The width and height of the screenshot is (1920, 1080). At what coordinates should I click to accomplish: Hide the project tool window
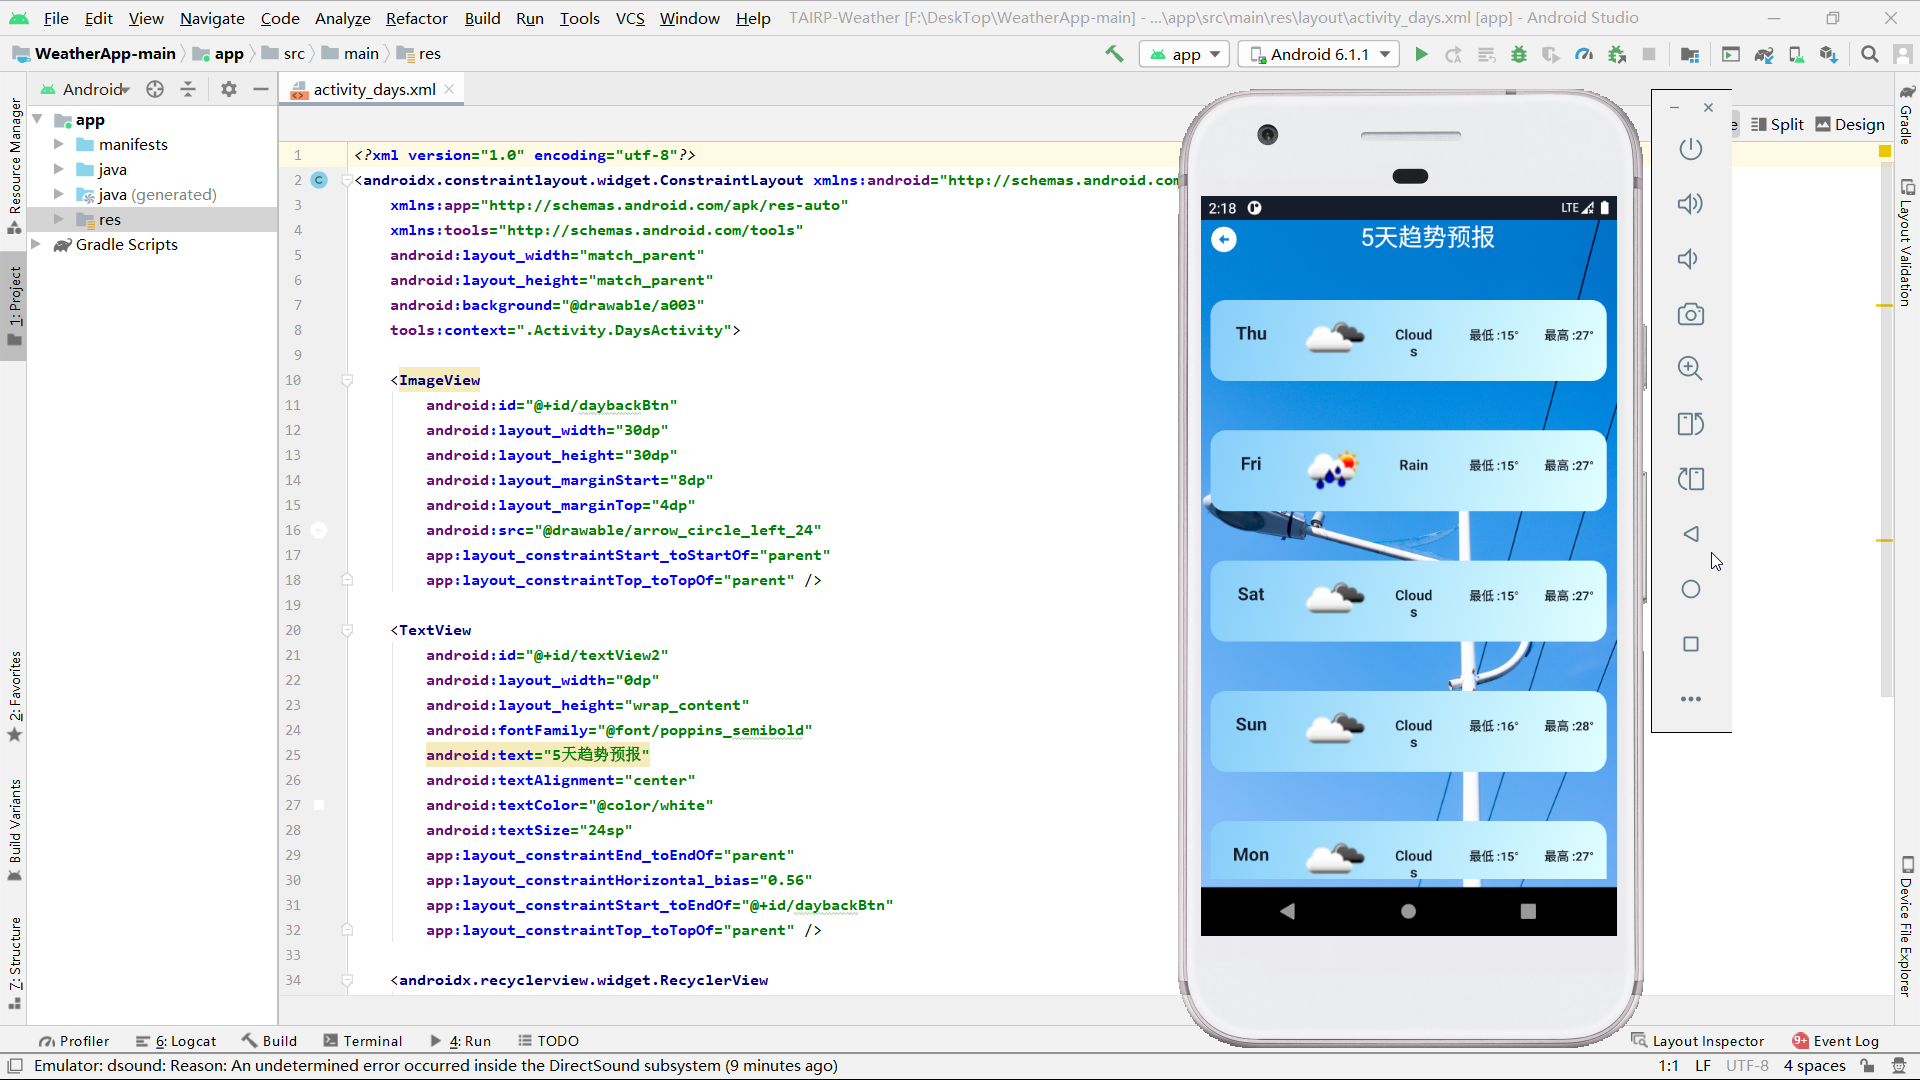(261, 89)
